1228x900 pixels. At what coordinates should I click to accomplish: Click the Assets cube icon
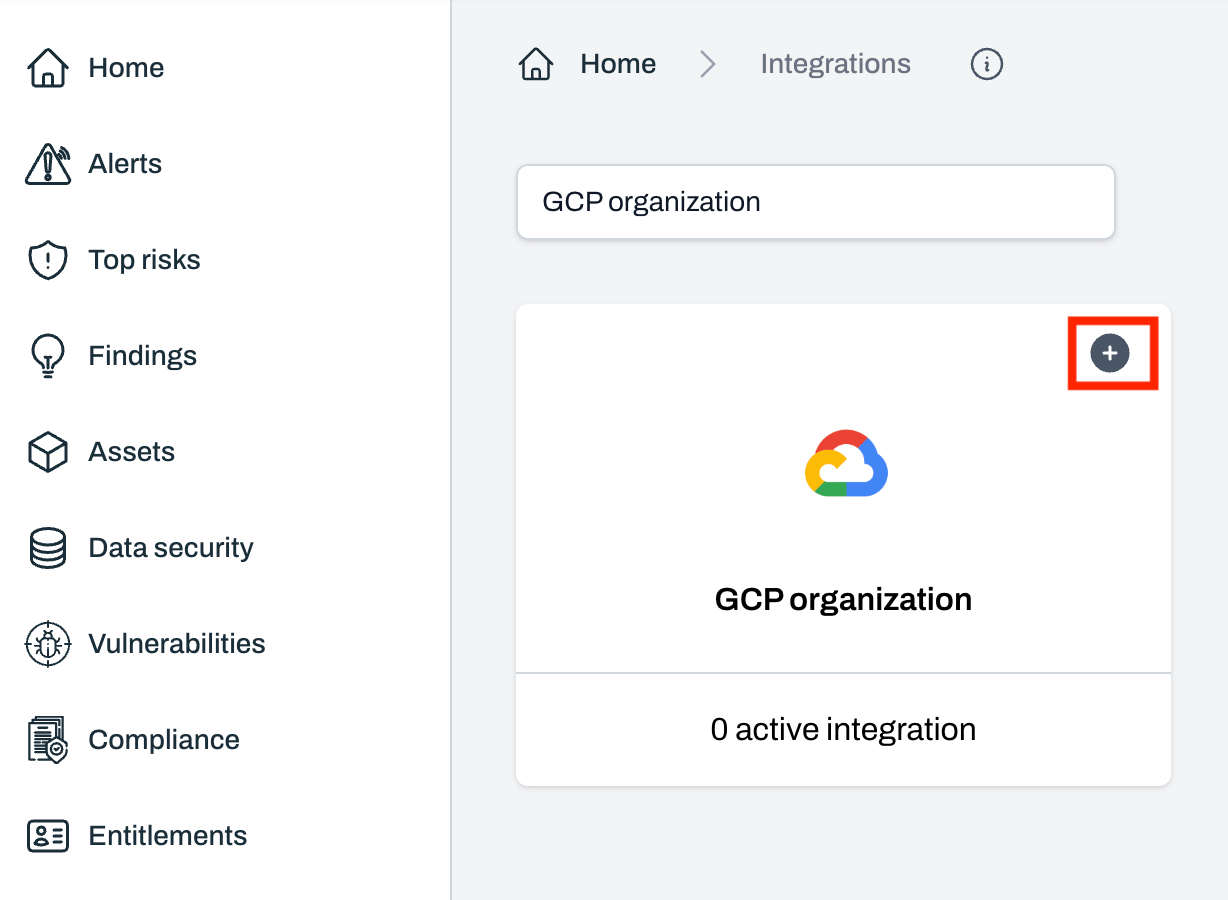point(48,452)
